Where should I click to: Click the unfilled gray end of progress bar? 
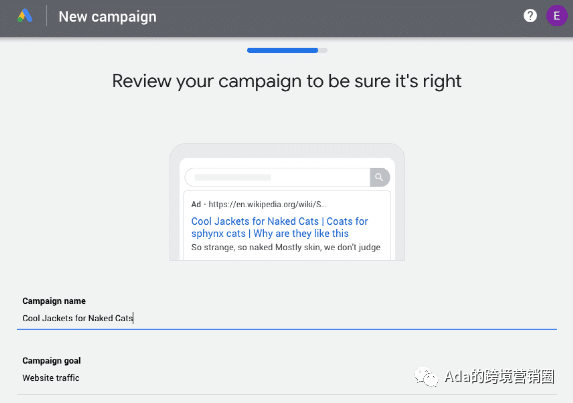(323, 50)
